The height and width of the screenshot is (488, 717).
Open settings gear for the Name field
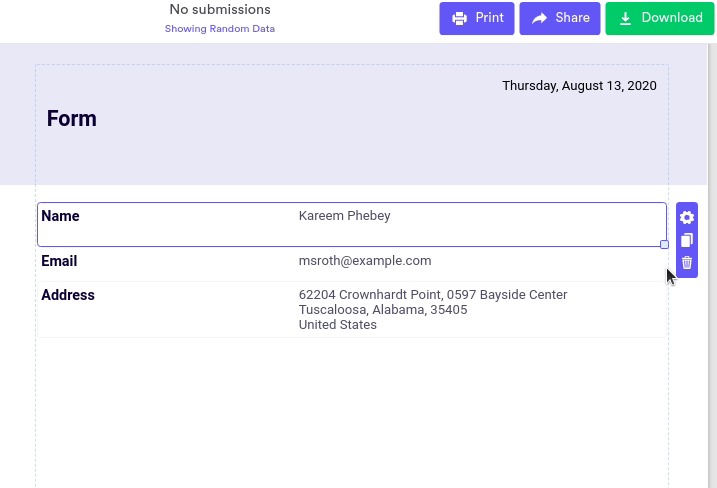point(687,218)
